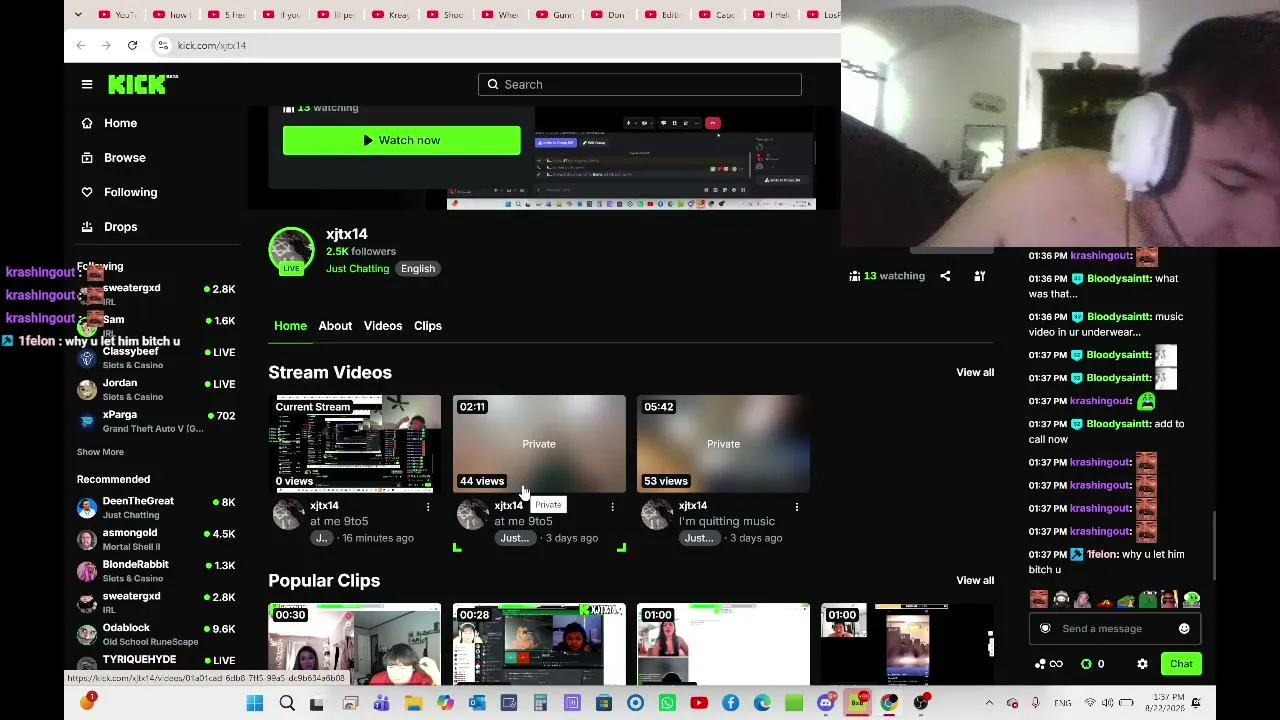Open the Kick hamburger menu
The height and width of the screenshot is (720, 1280).
tap(87, 84)
